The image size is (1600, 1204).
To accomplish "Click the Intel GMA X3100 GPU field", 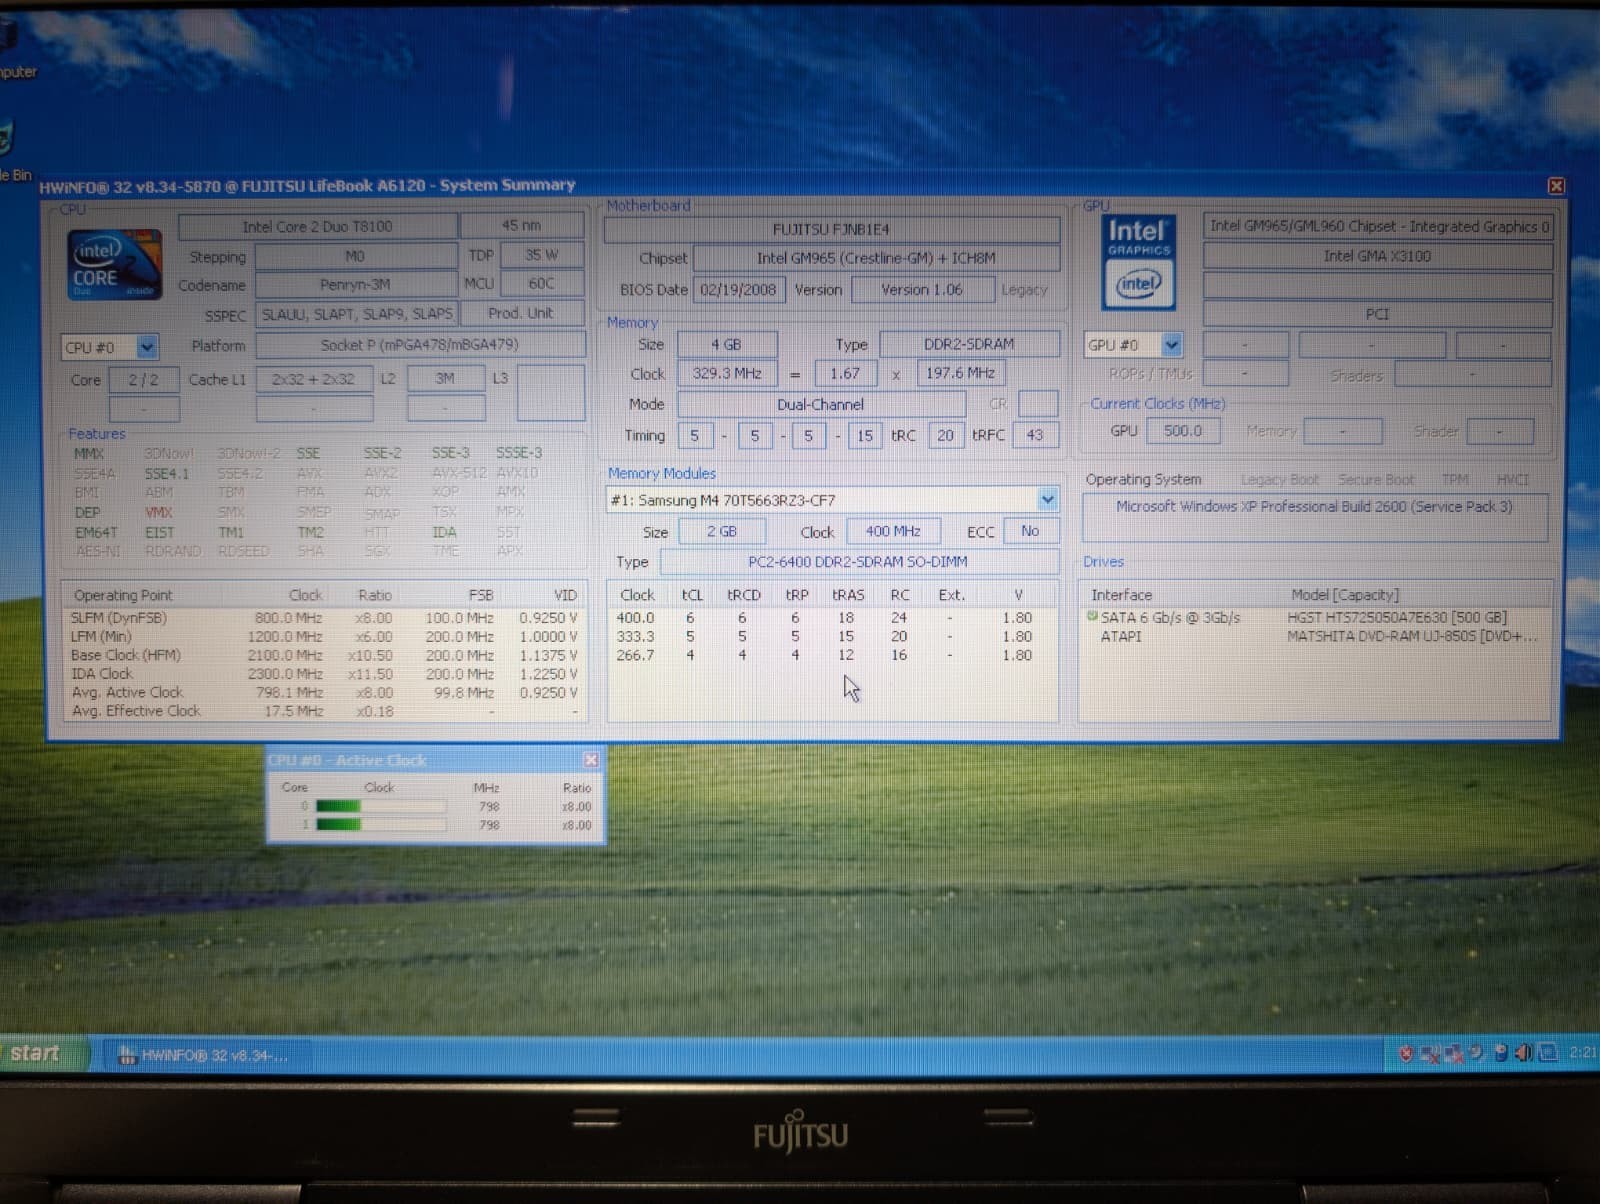I will click(1377, 256).
